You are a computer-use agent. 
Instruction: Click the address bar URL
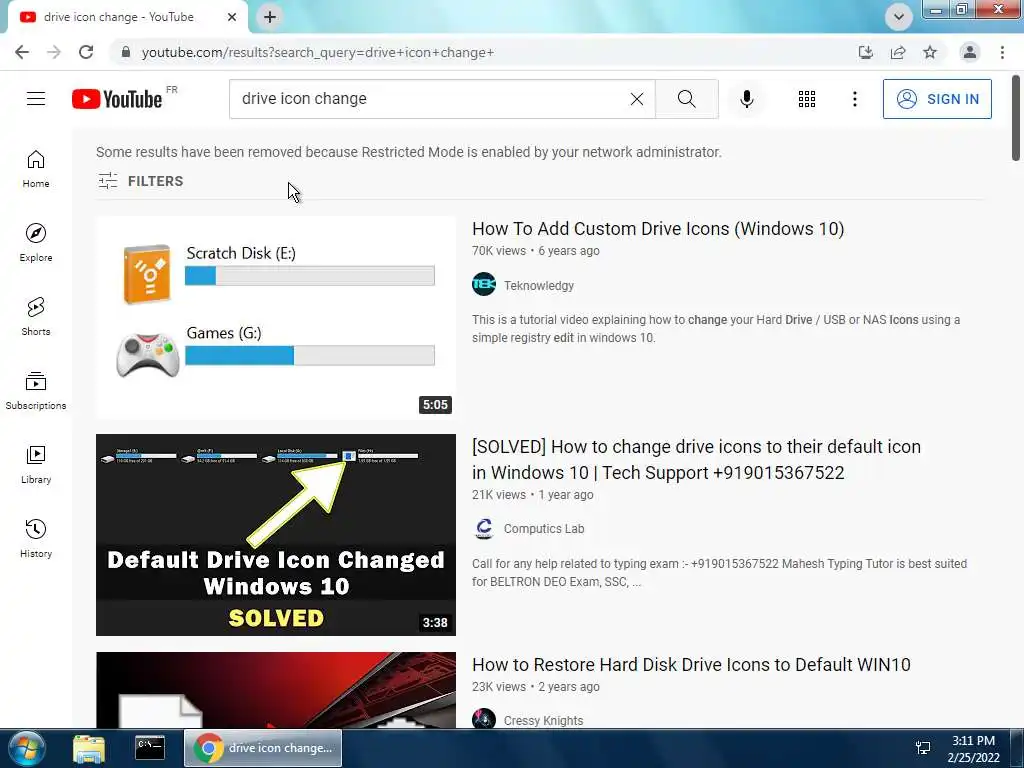click(x=318, y=52)
